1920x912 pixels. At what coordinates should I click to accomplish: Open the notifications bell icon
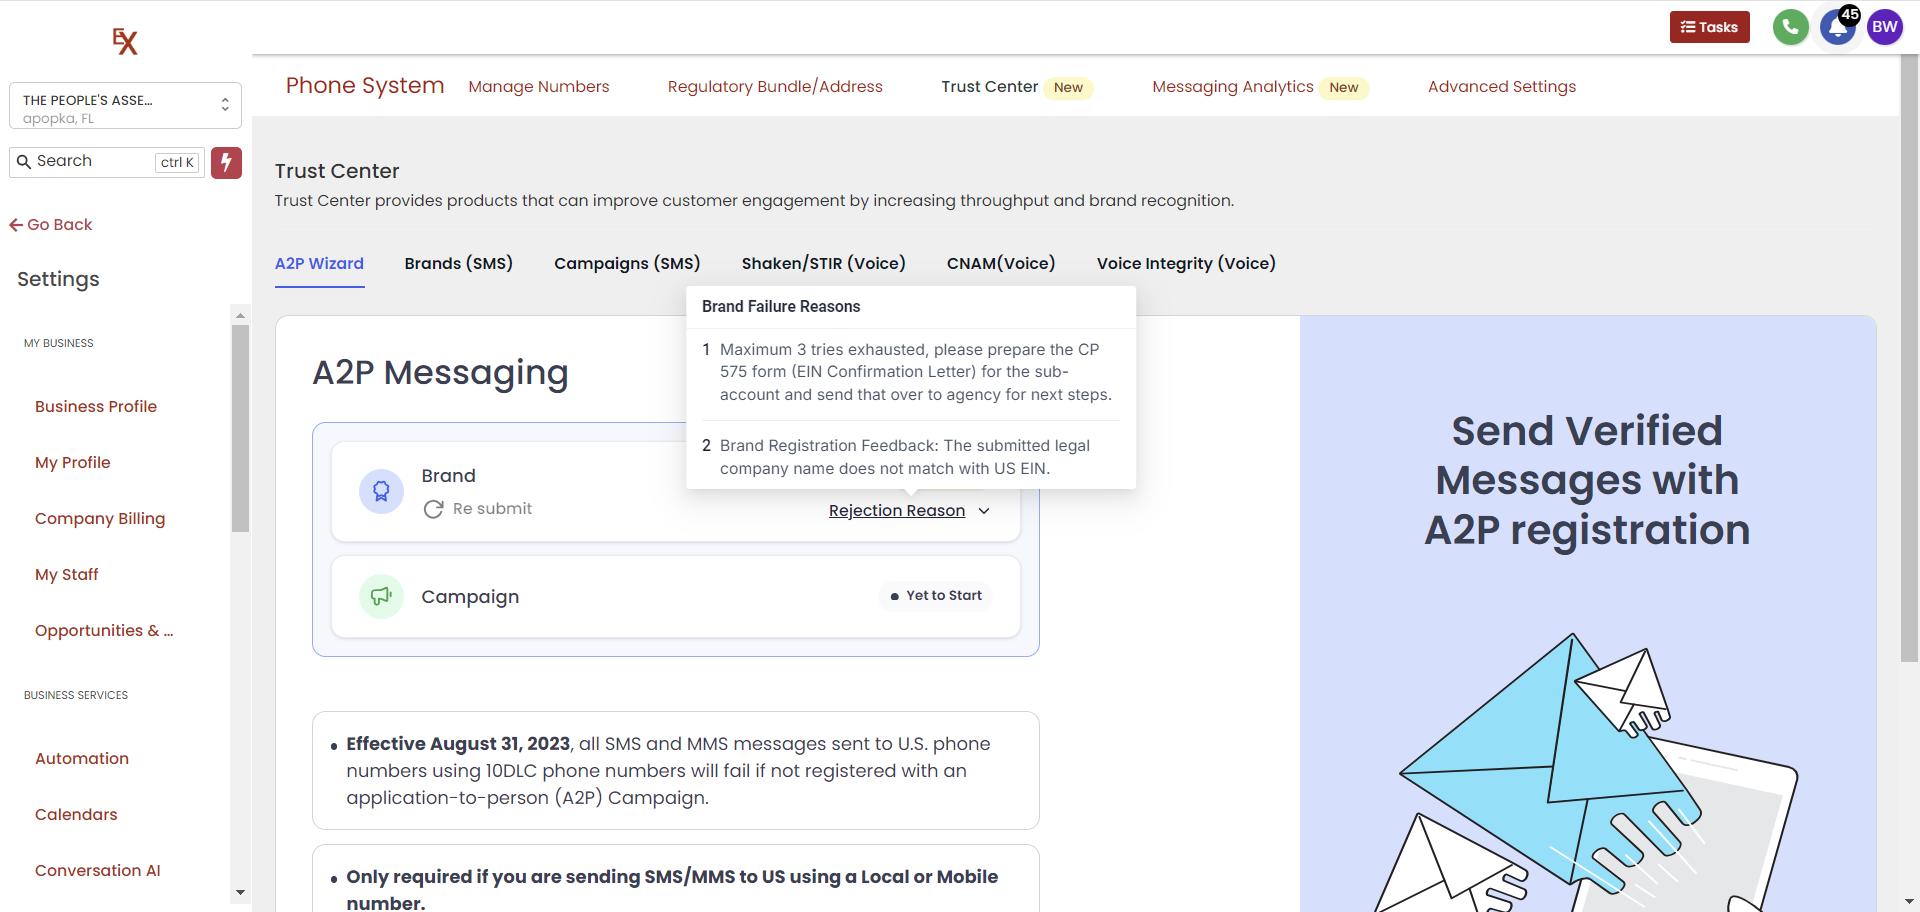pyautogui.click(x=1836, y=27)
